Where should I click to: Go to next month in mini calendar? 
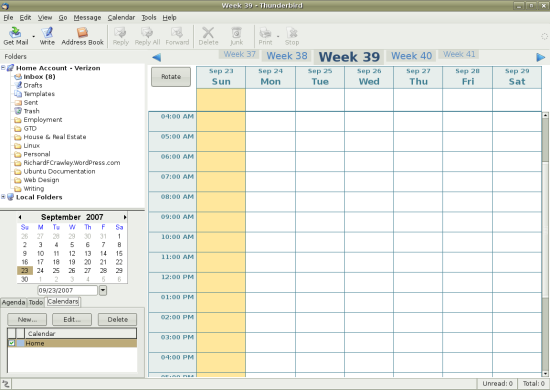coord(125,217)
